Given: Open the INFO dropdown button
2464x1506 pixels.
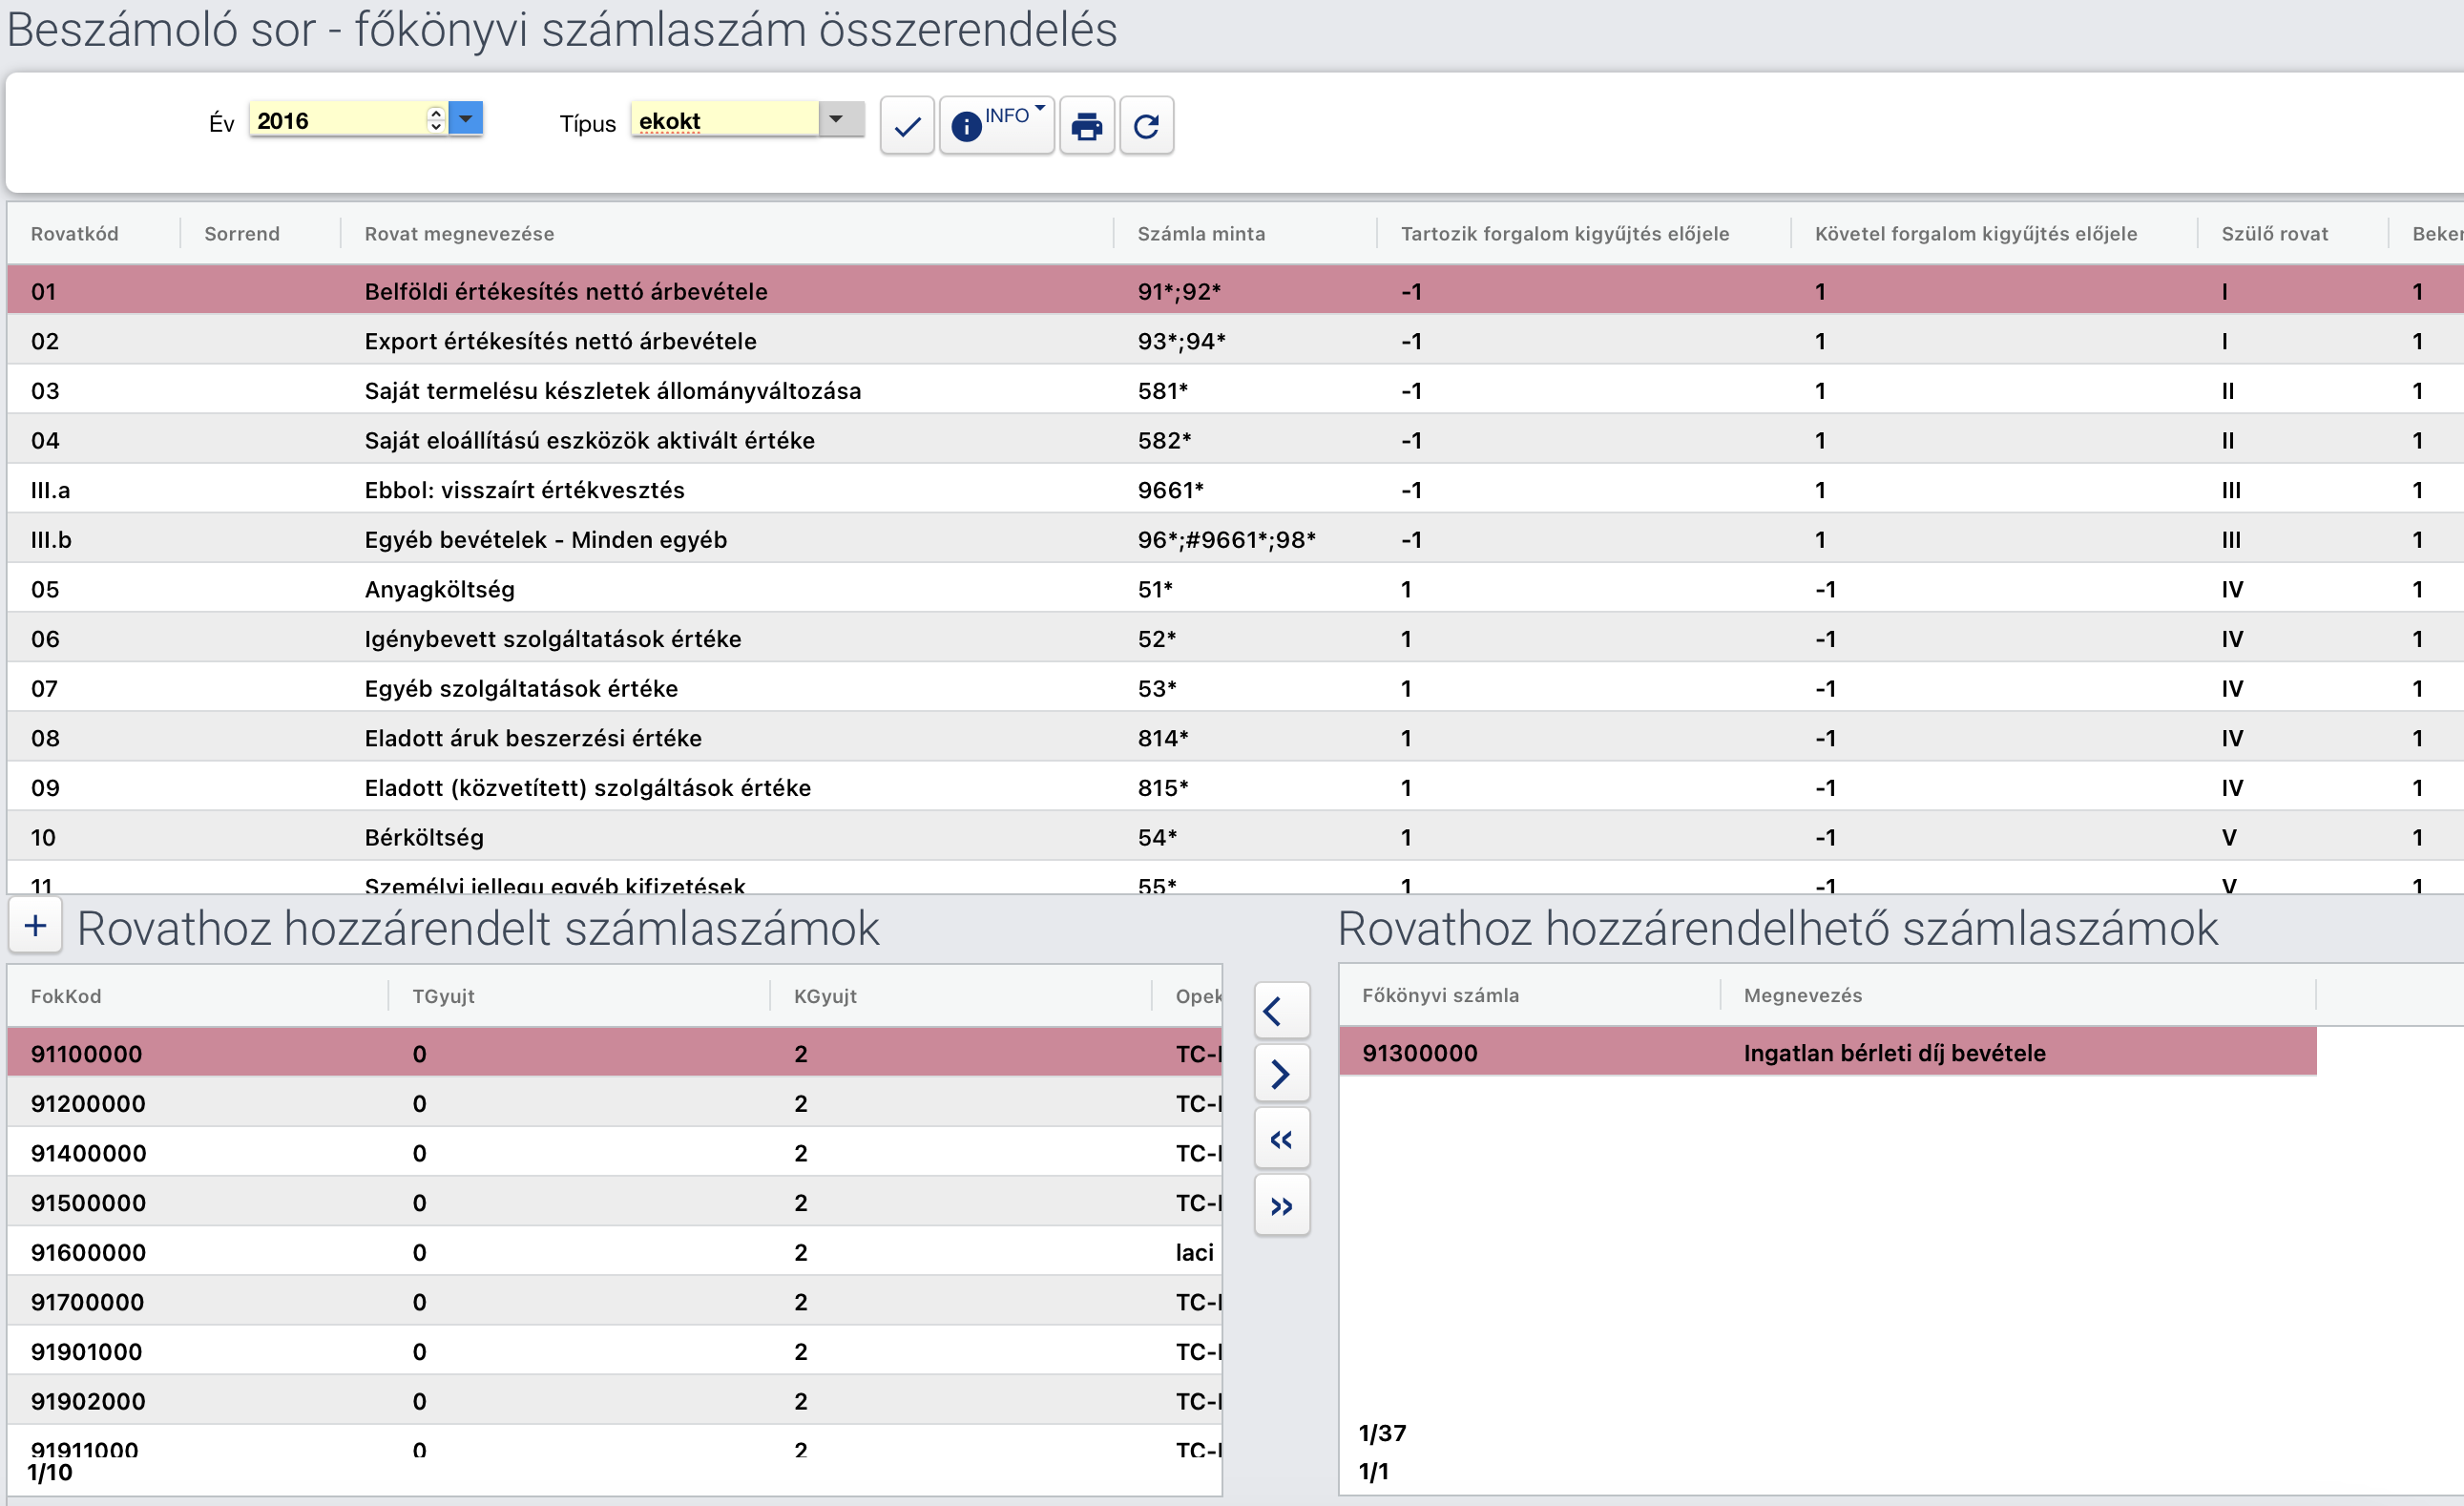Looking at the screenshot, I should [996, 126].
